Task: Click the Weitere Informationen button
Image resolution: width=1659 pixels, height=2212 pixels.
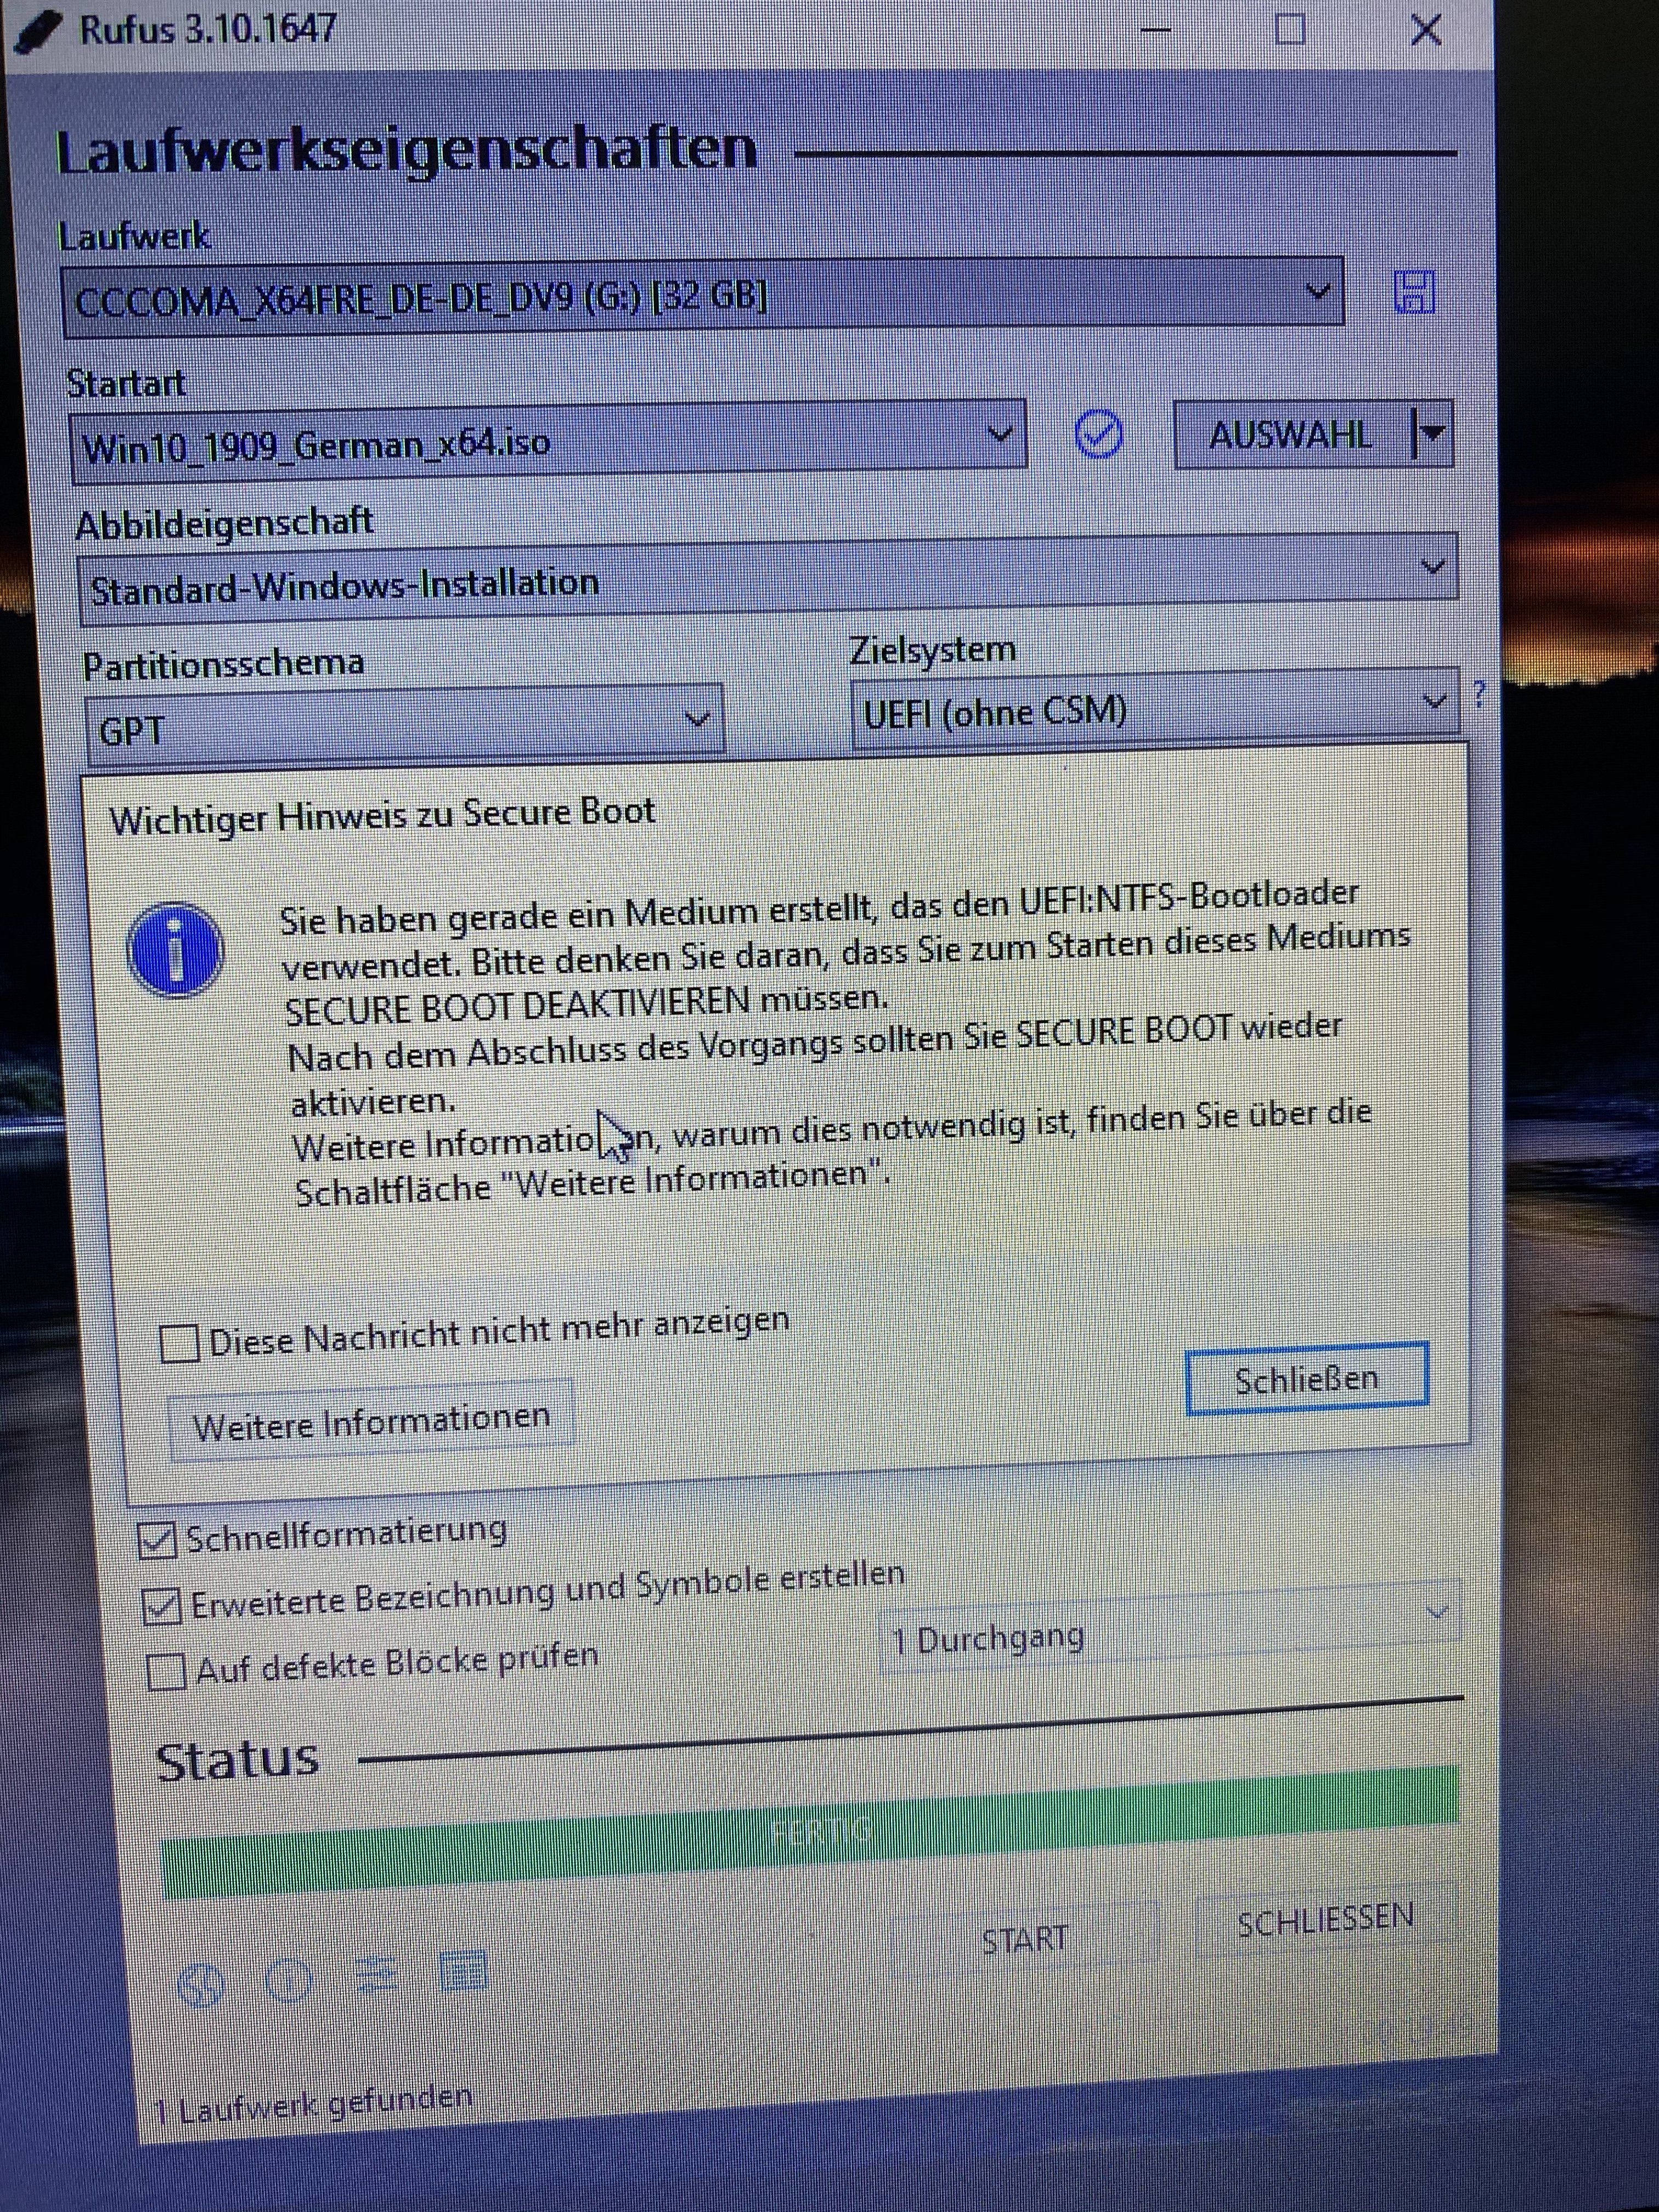Action: pos(371,1421)
